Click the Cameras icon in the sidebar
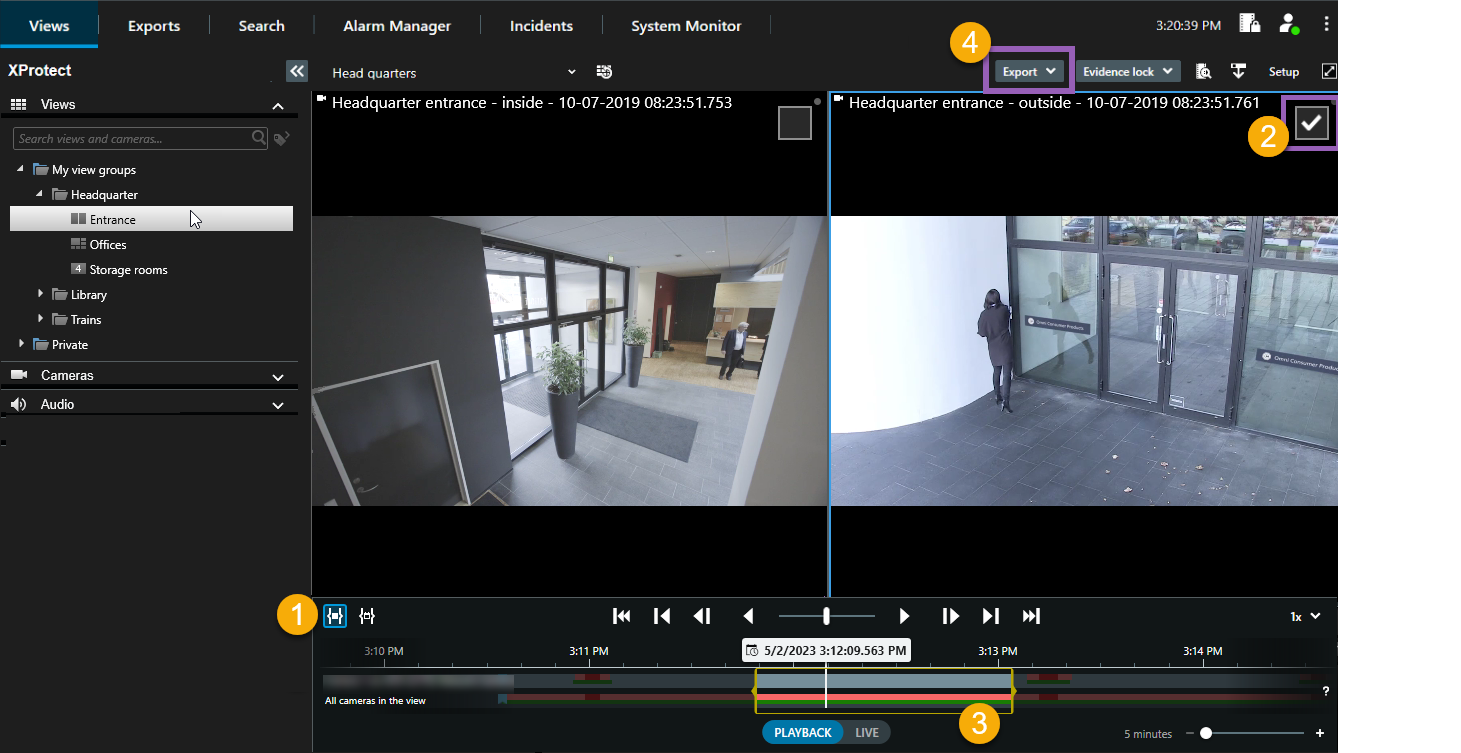 (18, 375)
